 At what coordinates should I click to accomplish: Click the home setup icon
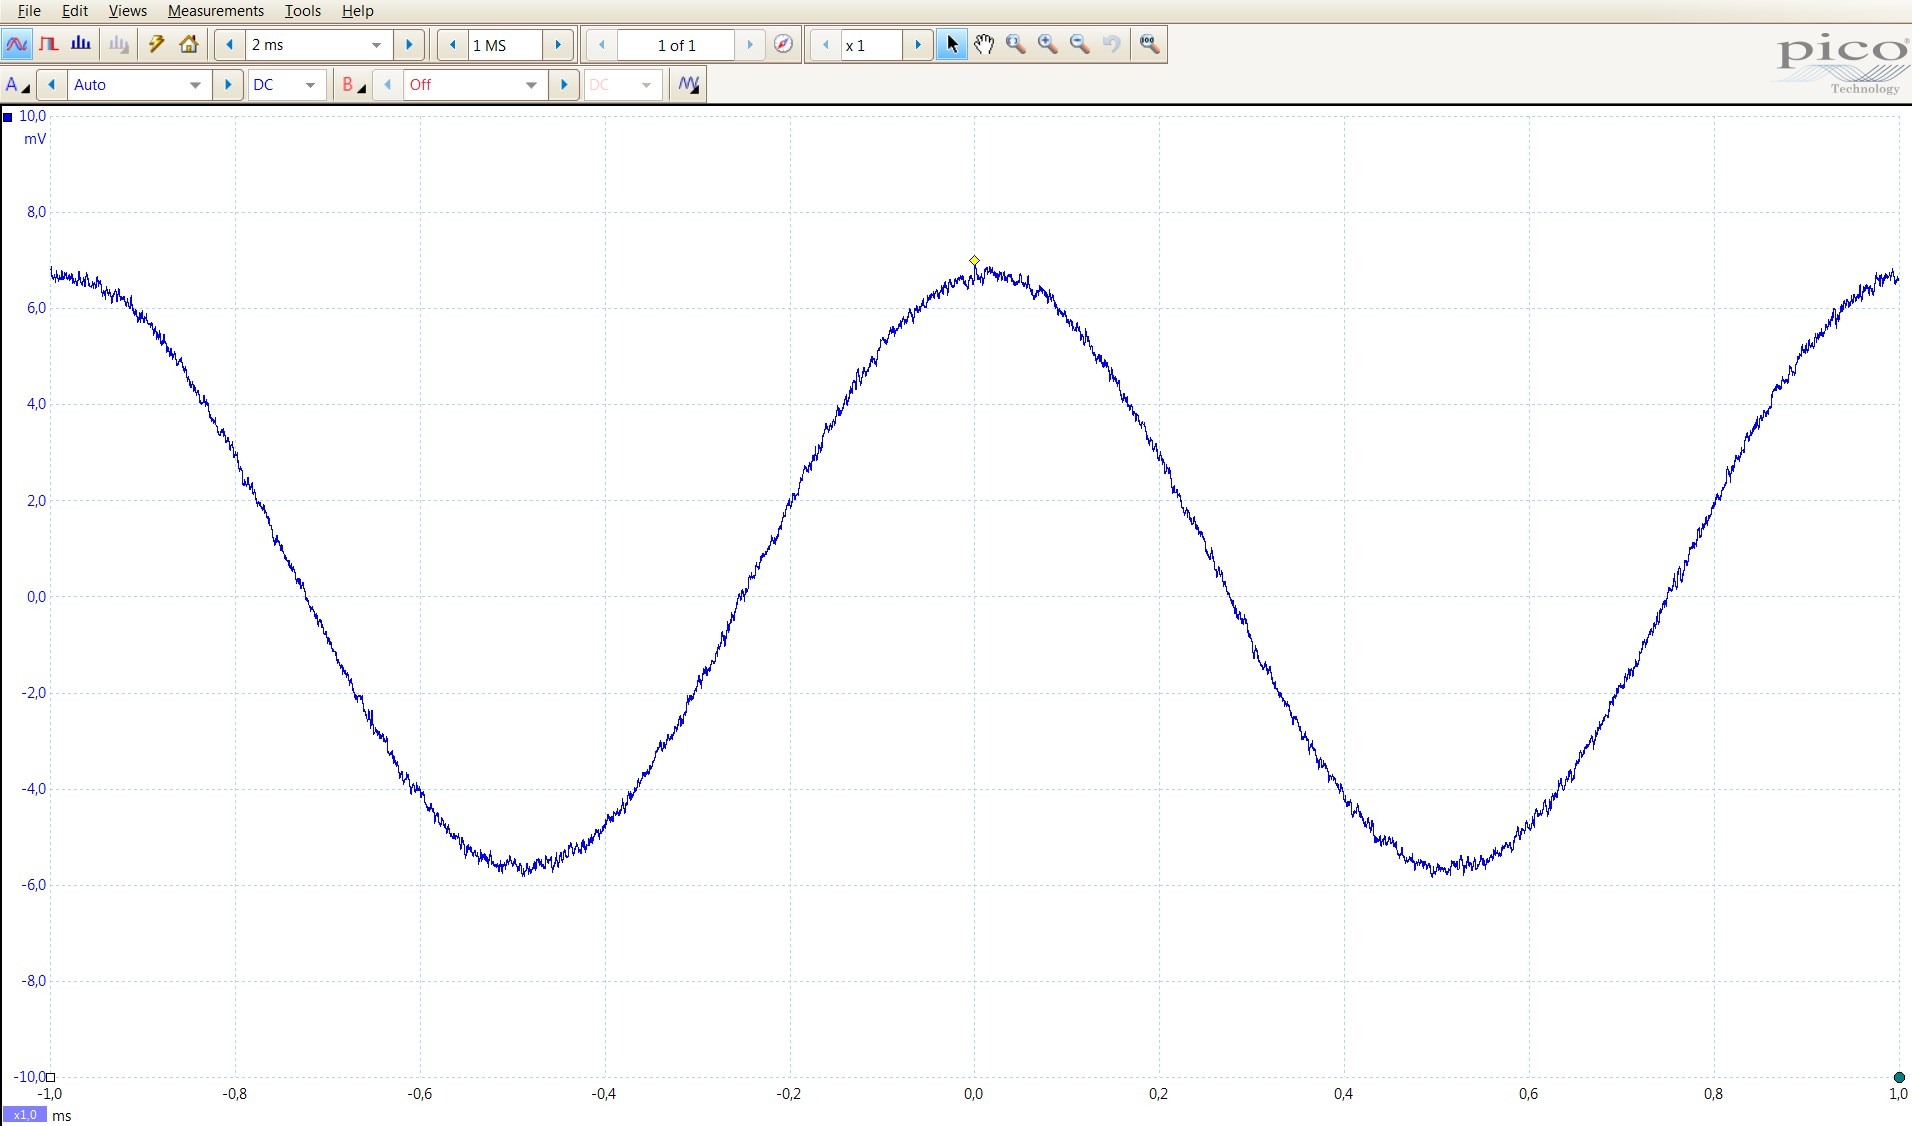tap(189, 45)
